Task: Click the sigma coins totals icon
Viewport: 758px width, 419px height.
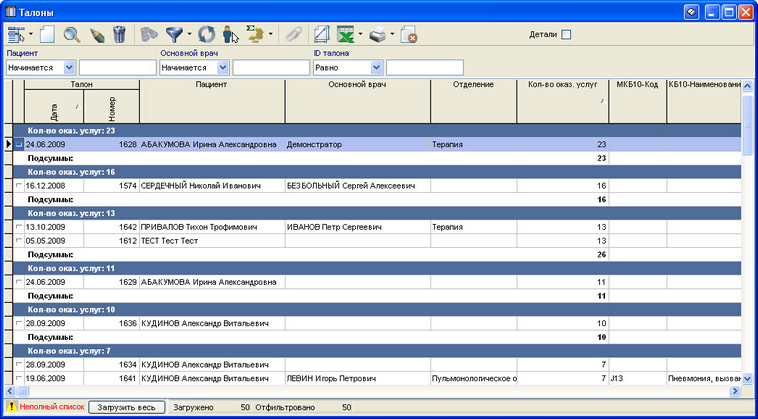Action: pos(255,35)
